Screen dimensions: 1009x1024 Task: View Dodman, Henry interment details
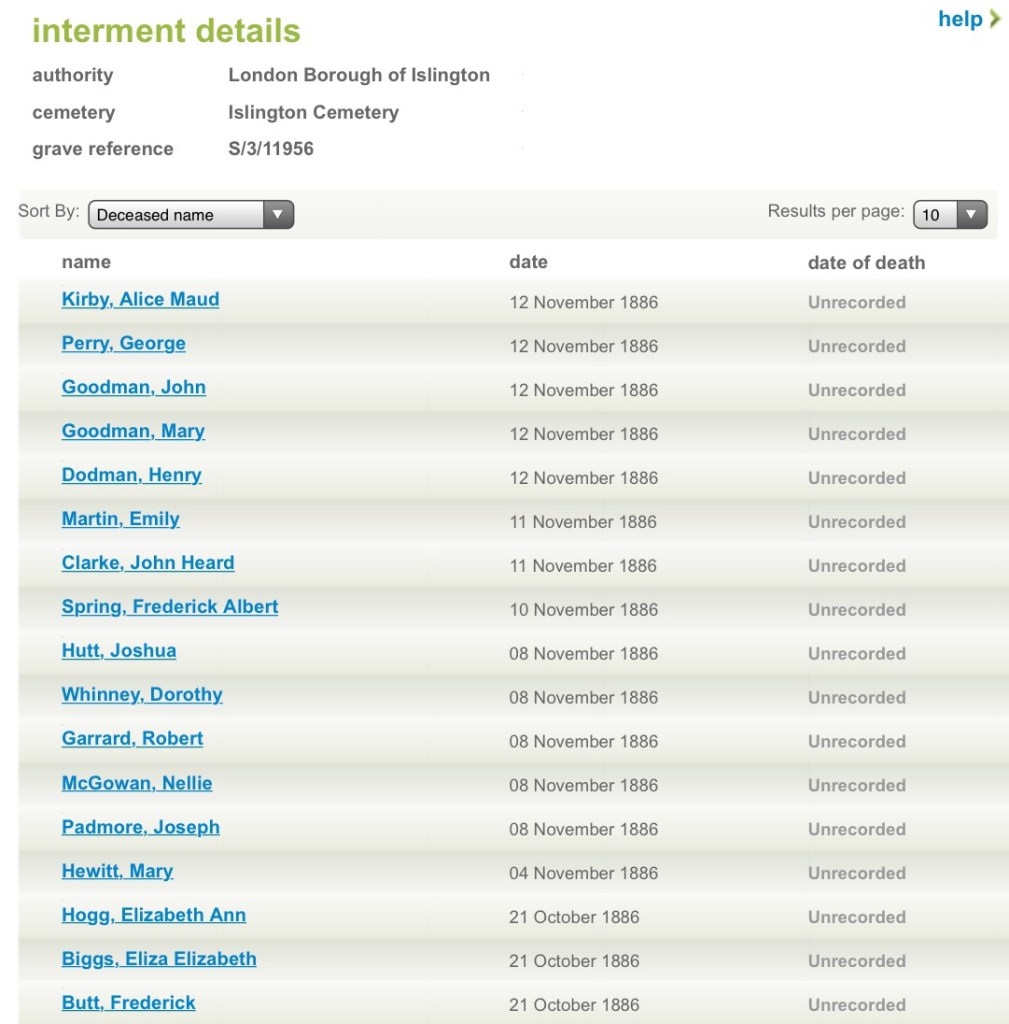(x=132, y=476)
